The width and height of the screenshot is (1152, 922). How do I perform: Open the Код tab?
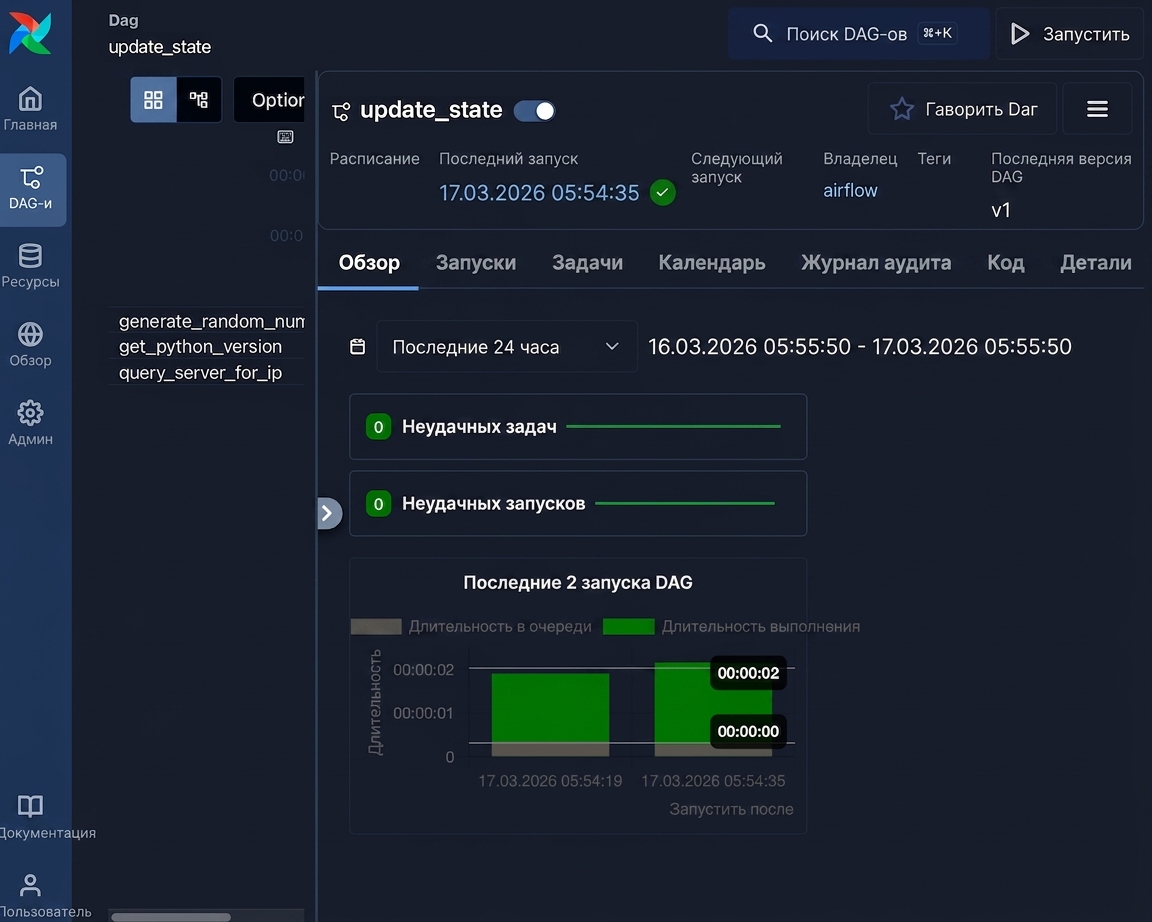(1006, 263)
